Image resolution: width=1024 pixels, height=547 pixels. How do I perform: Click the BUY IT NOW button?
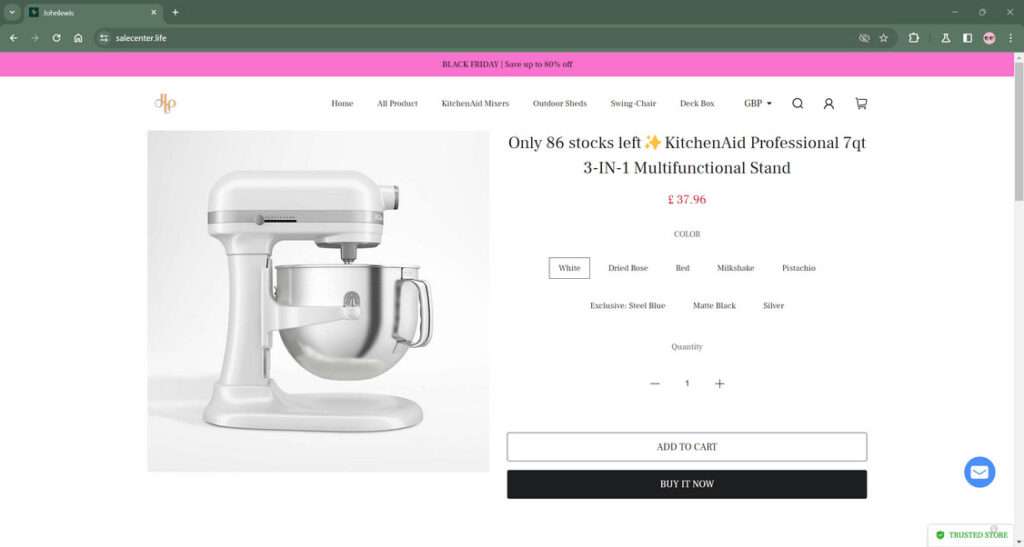[x=687, y=484]
